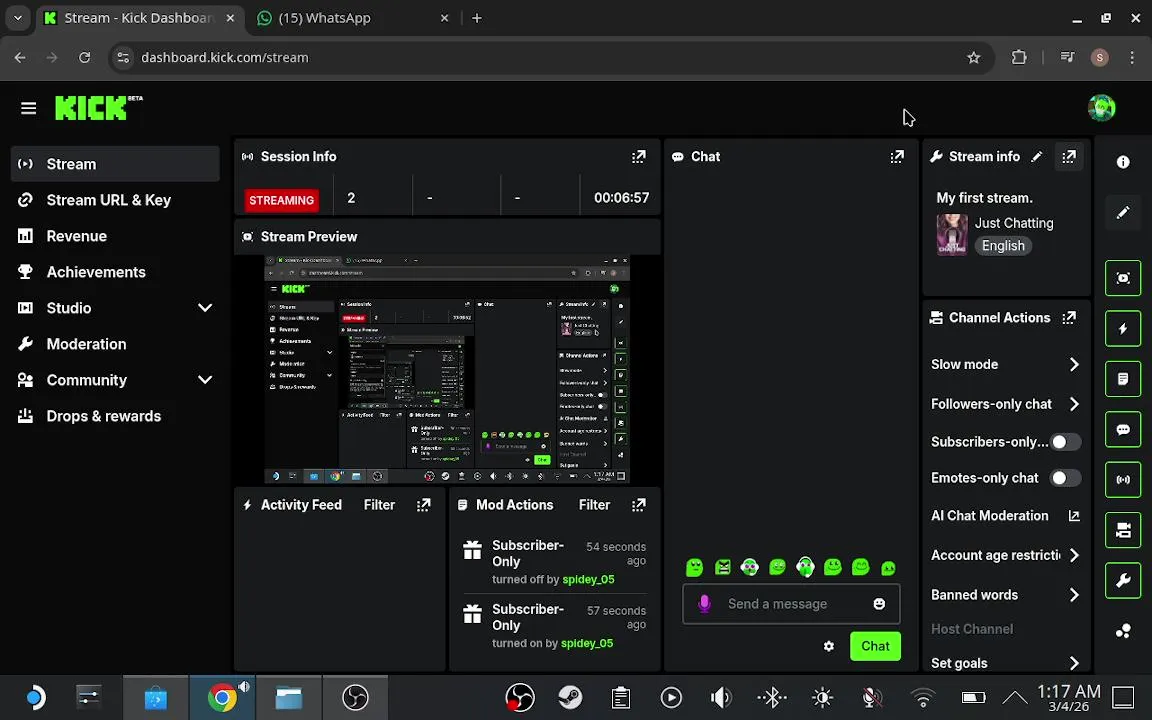1152x720 pixels.
Task: Switch to the WhatsApp browser tab
Action: tap(353, 18)
